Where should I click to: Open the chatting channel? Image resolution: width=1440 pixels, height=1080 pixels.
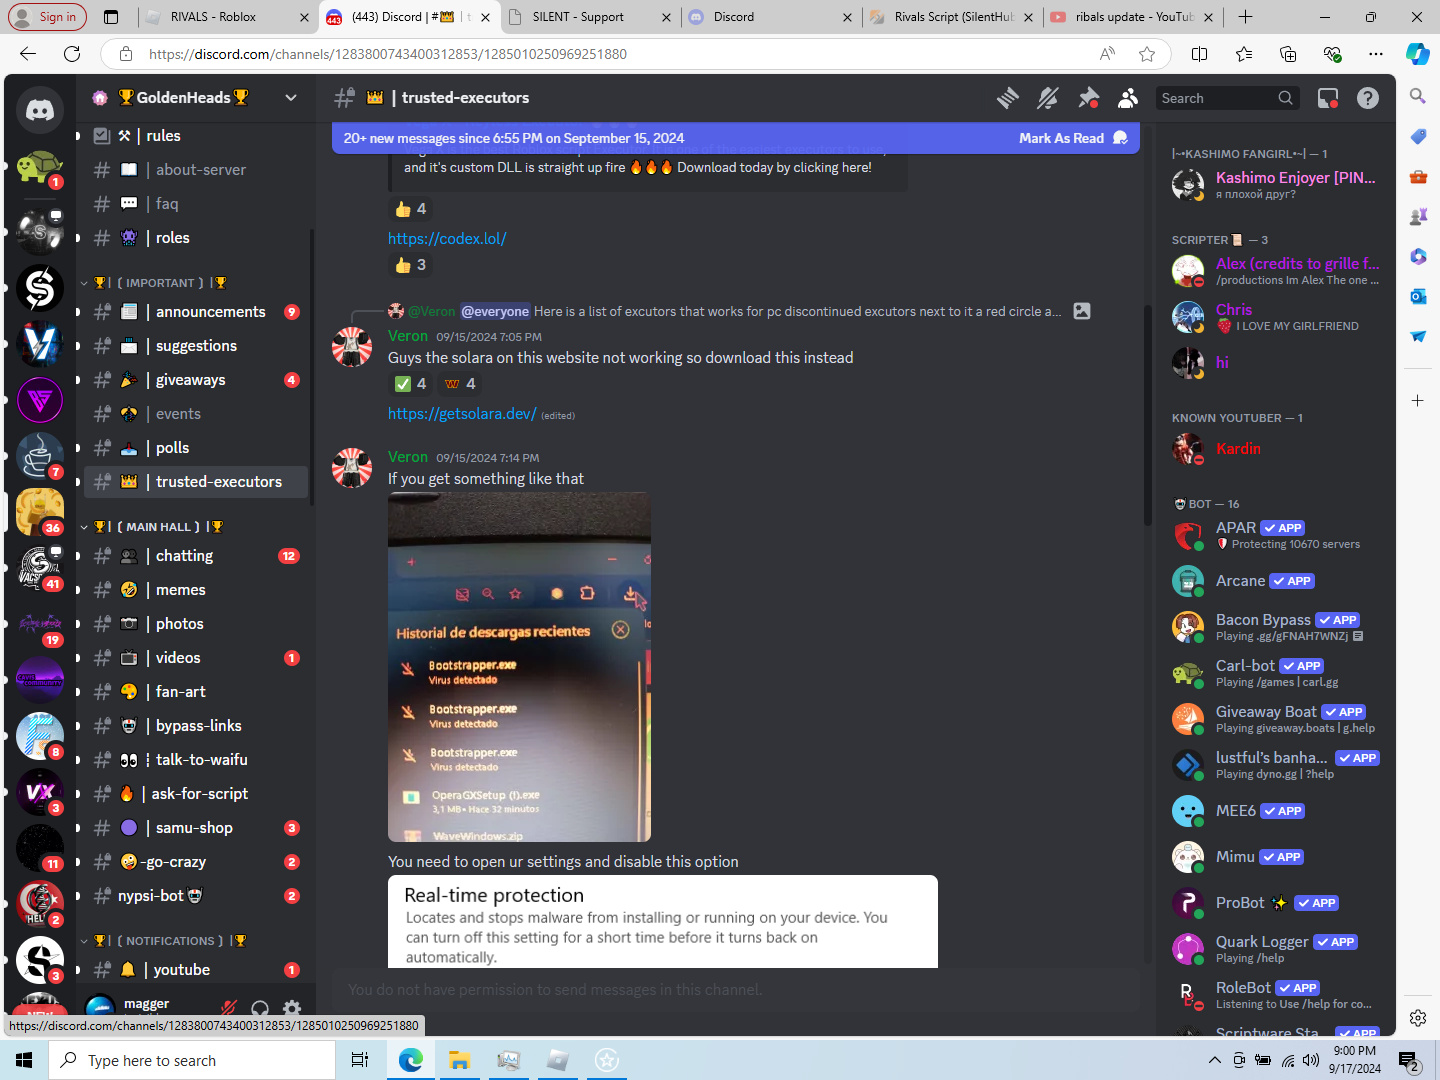[196, 556]
